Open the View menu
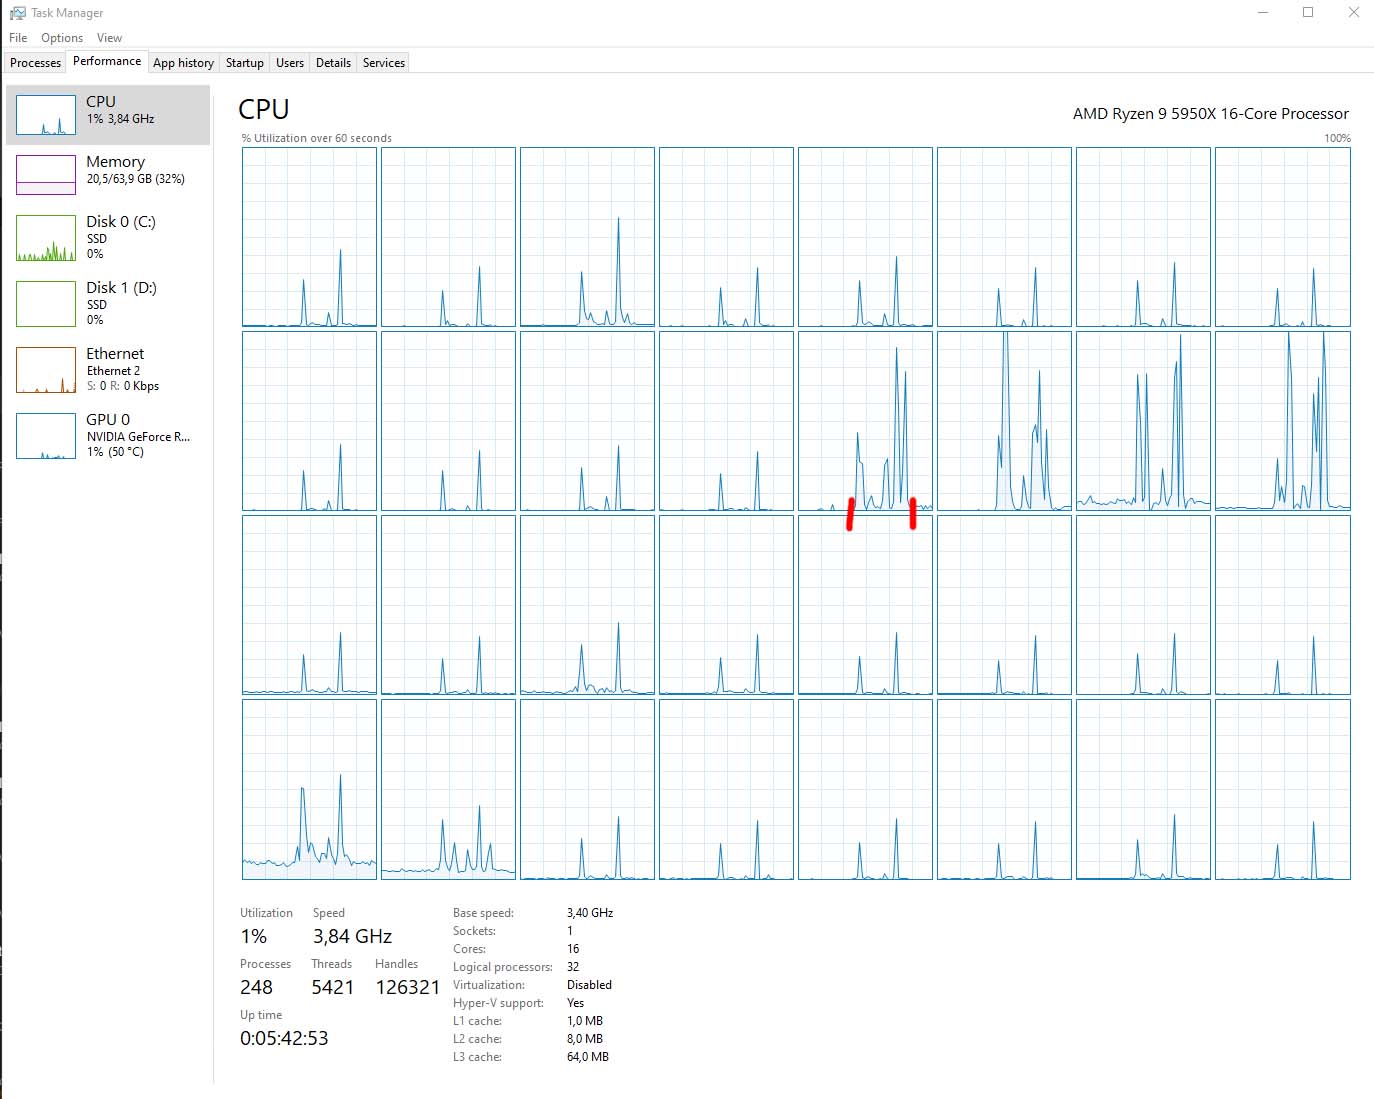Viewport: 1374px width, 1099px height. [109, 37]
